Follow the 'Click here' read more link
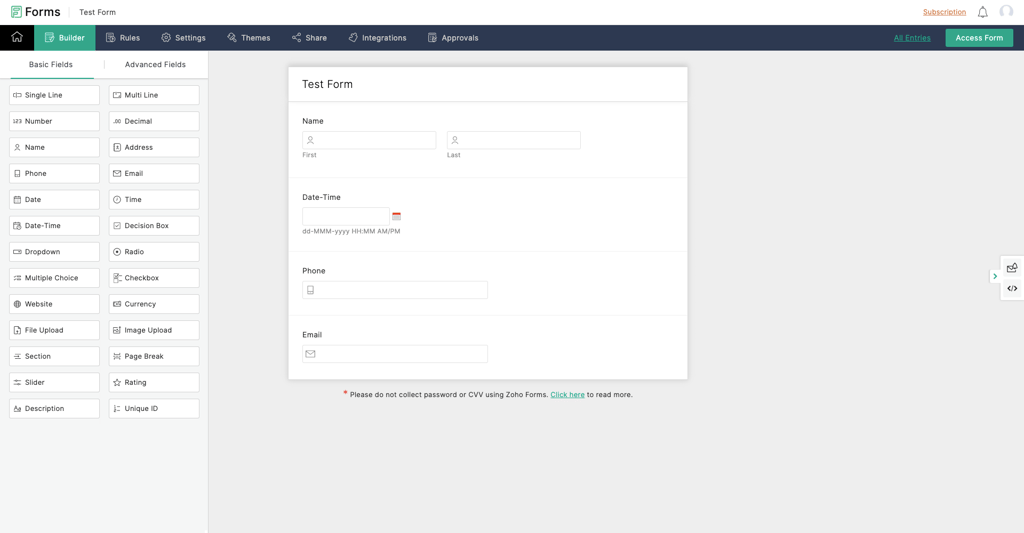 [x=568, y=395]
